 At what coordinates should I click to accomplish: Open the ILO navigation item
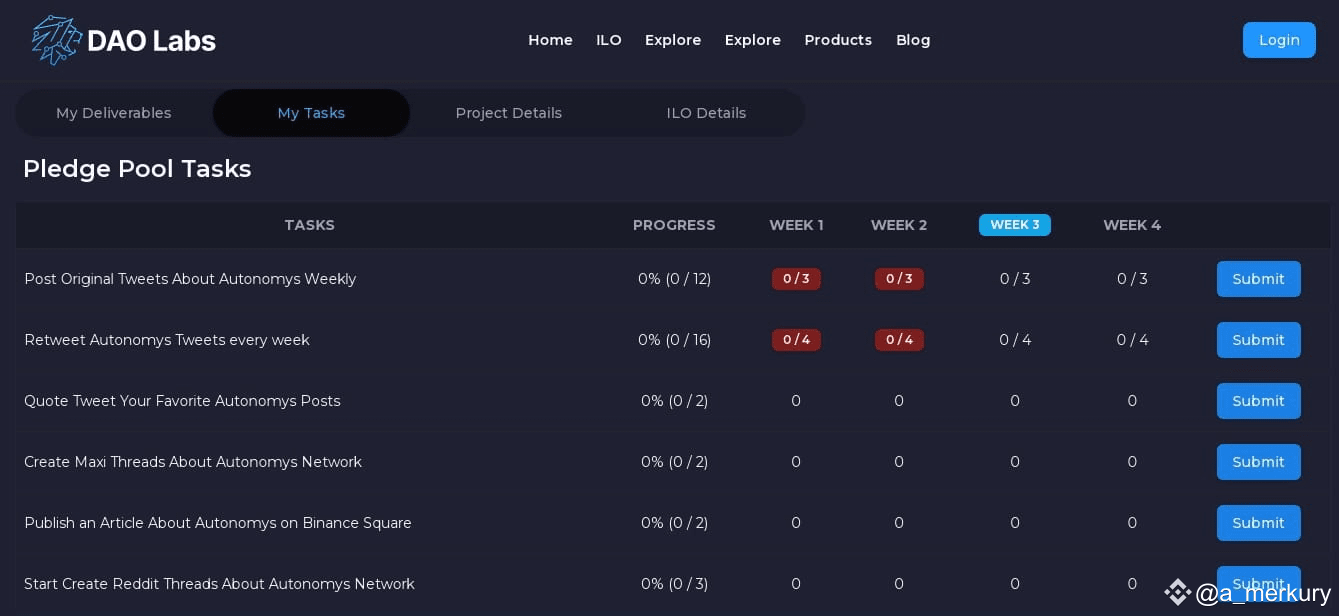tap(609, 40)
